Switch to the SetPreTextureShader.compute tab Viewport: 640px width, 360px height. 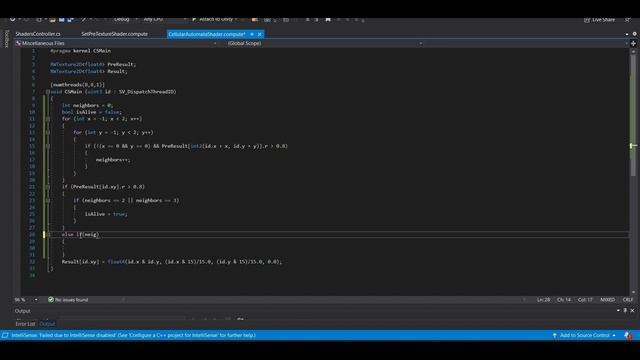(x=115, y=34)
